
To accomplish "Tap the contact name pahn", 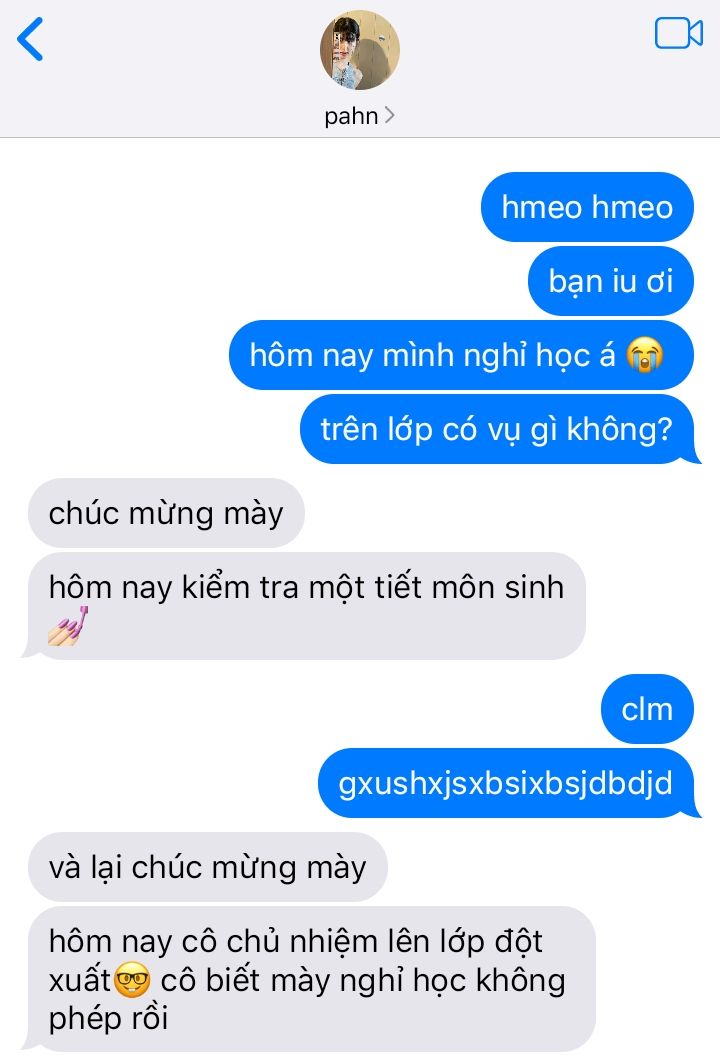I will pyautogui.click(x=351, y=116).
